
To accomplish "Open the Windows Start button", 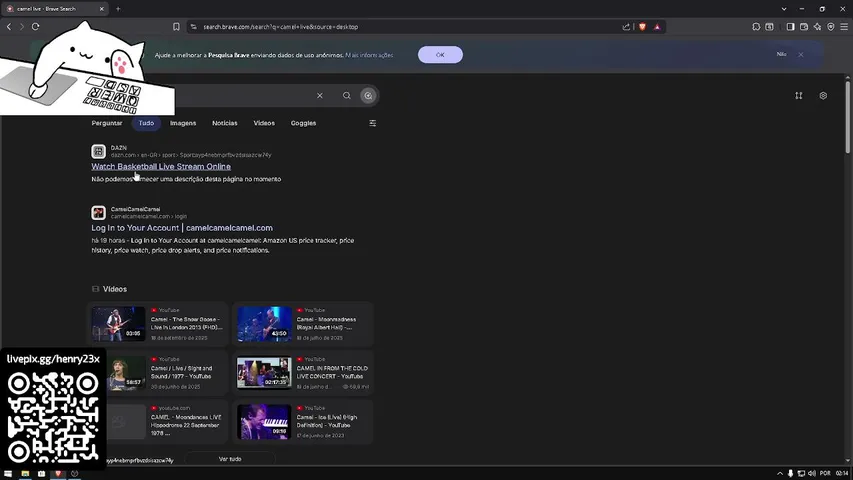I will [x=8, y=473].
